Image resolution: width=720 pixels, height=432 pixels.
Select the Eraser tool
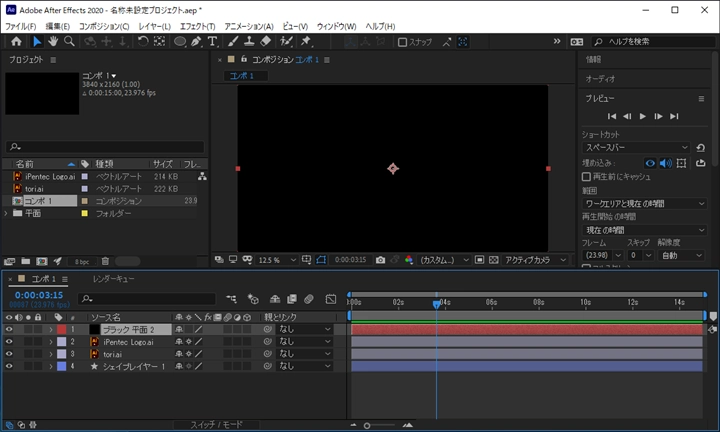click(264, 42)
